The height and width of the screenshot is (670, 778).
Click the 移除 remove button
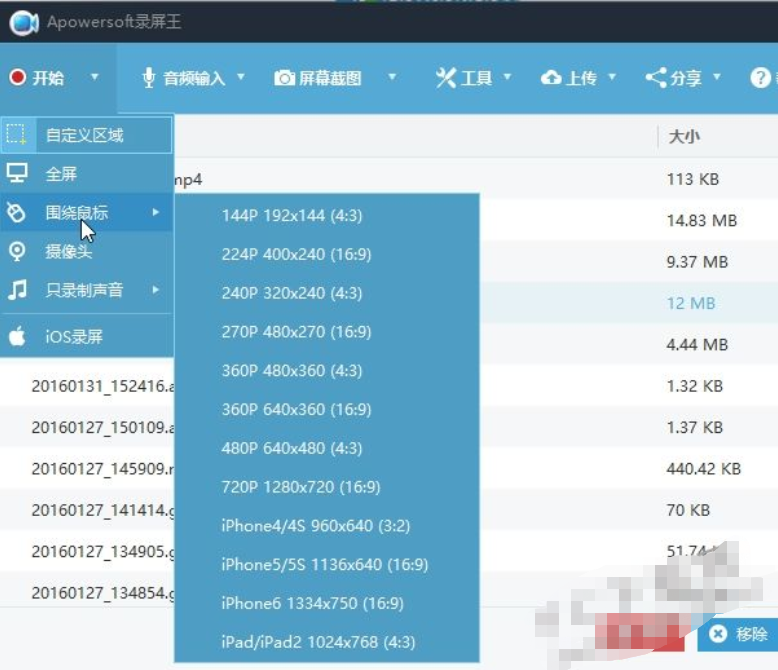coord(738,634)
